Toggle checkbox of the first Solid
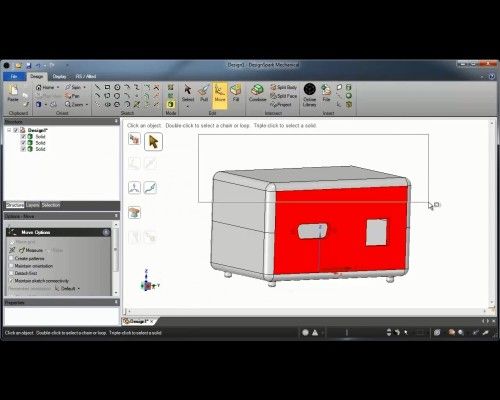Viewport: 500px width, 400px height. click(x=23, y=136)
